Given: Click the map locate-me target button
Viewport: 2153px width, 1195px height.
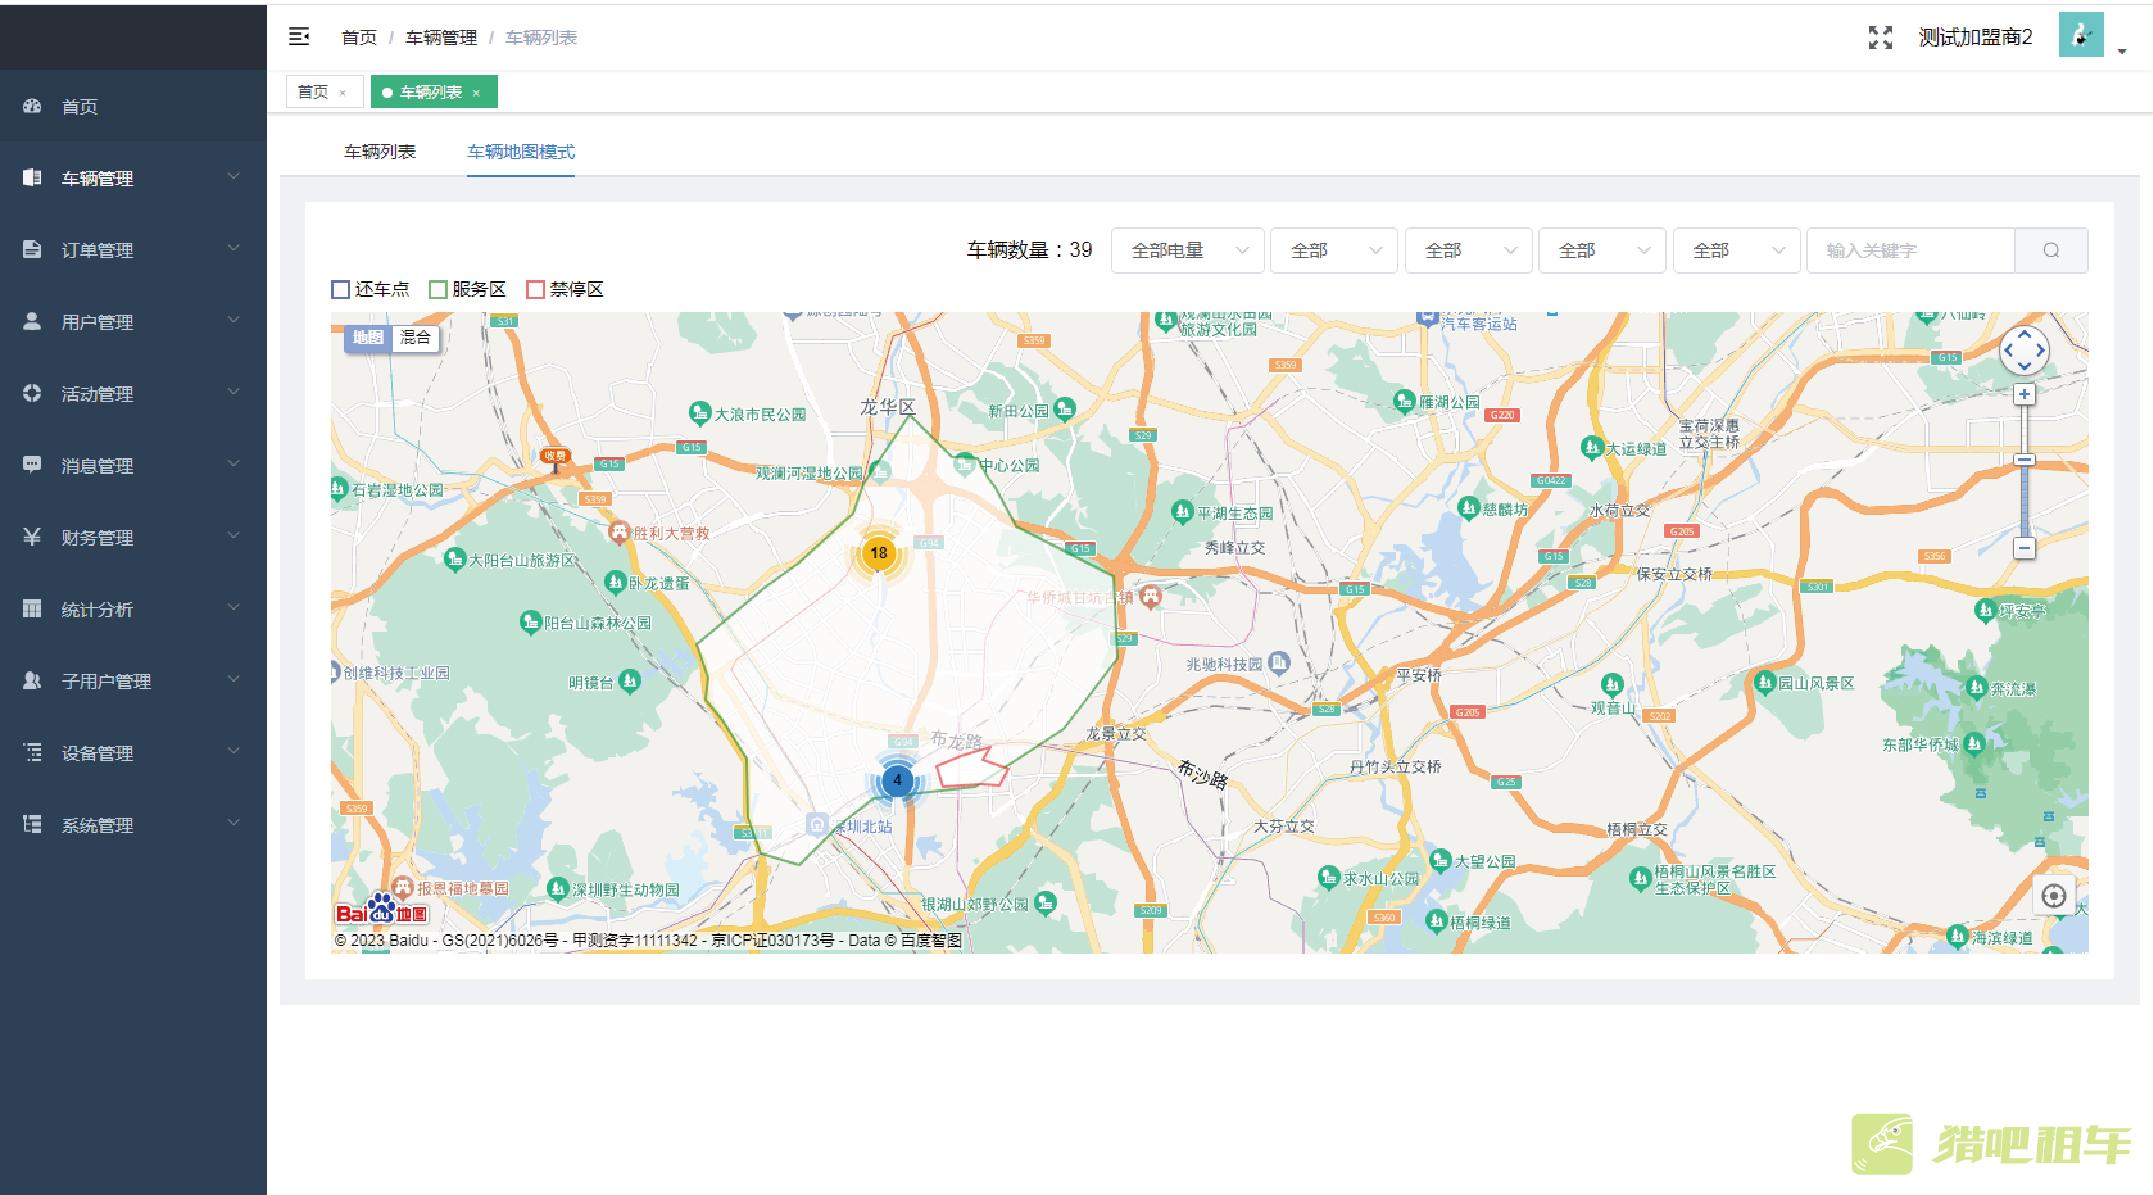Looking at the screenshot, I should (2053, 895).
